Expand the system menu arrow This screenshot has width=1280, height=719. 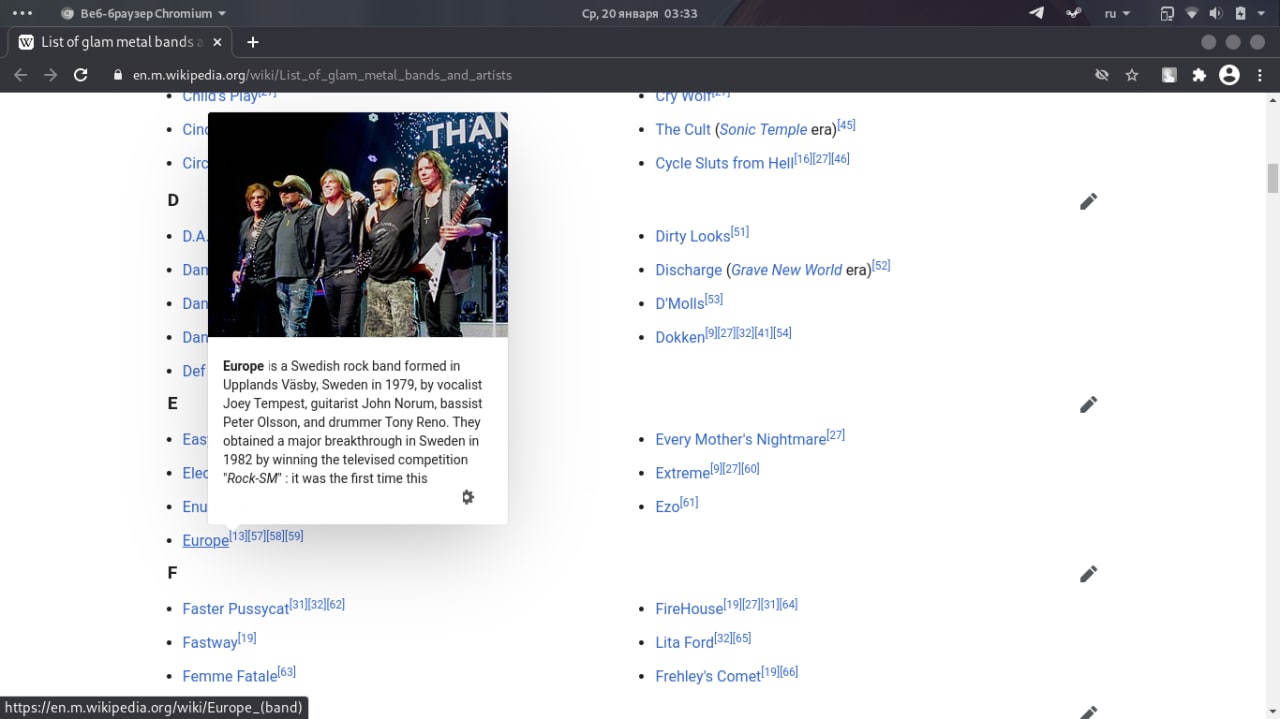(1263, 13)
